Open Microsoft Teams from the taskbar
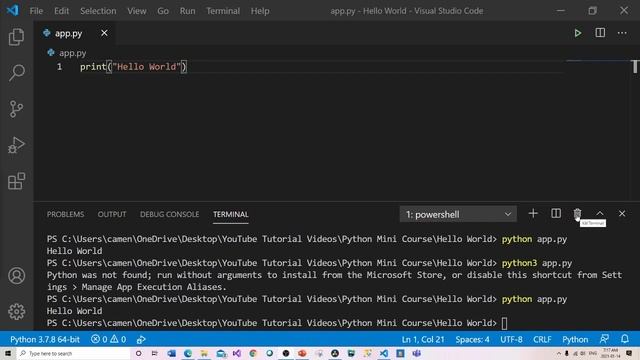 tap(416, 353)
